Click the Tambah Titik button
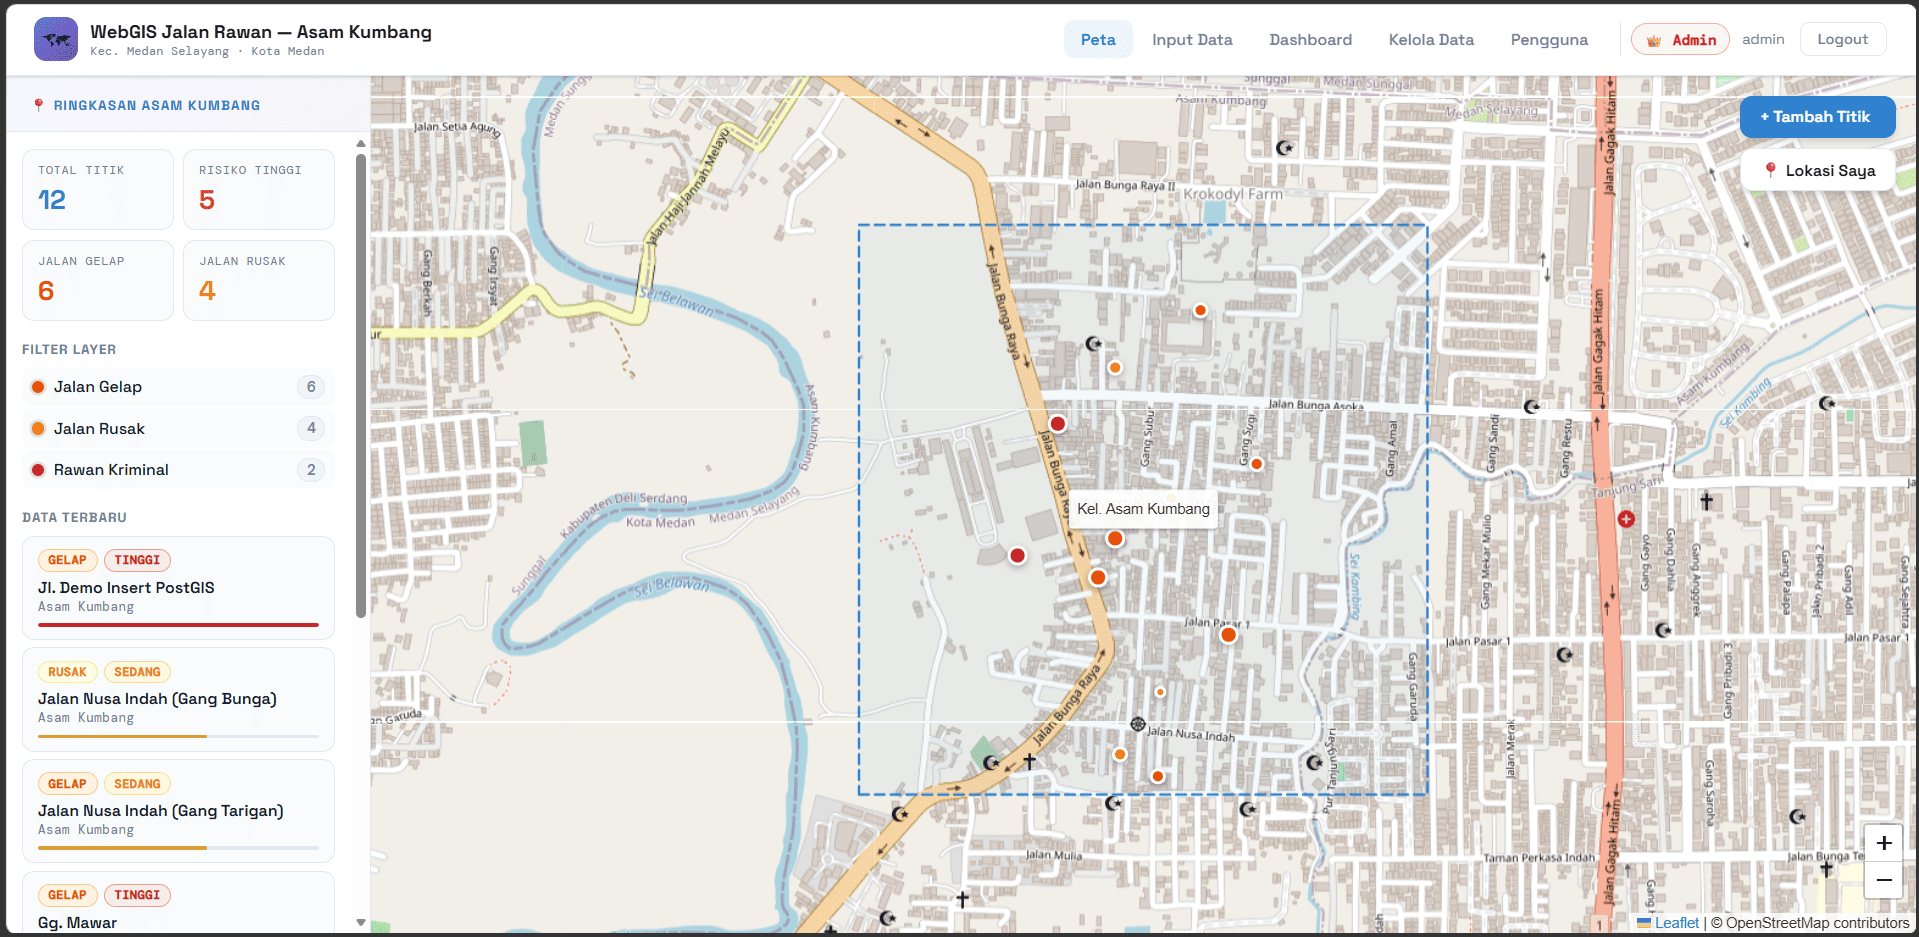The image size is (1919, 937). point(1817,117)
